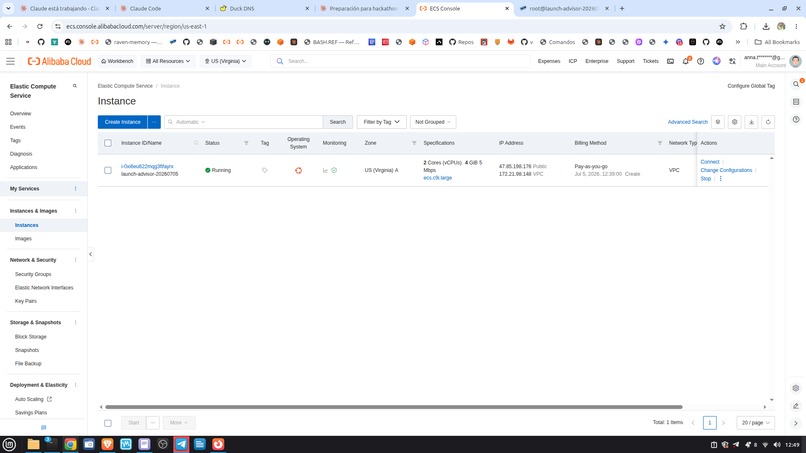The width and height of the screenshot is (806, 453).
Task: Open My Services options menu
Action: 76,189
